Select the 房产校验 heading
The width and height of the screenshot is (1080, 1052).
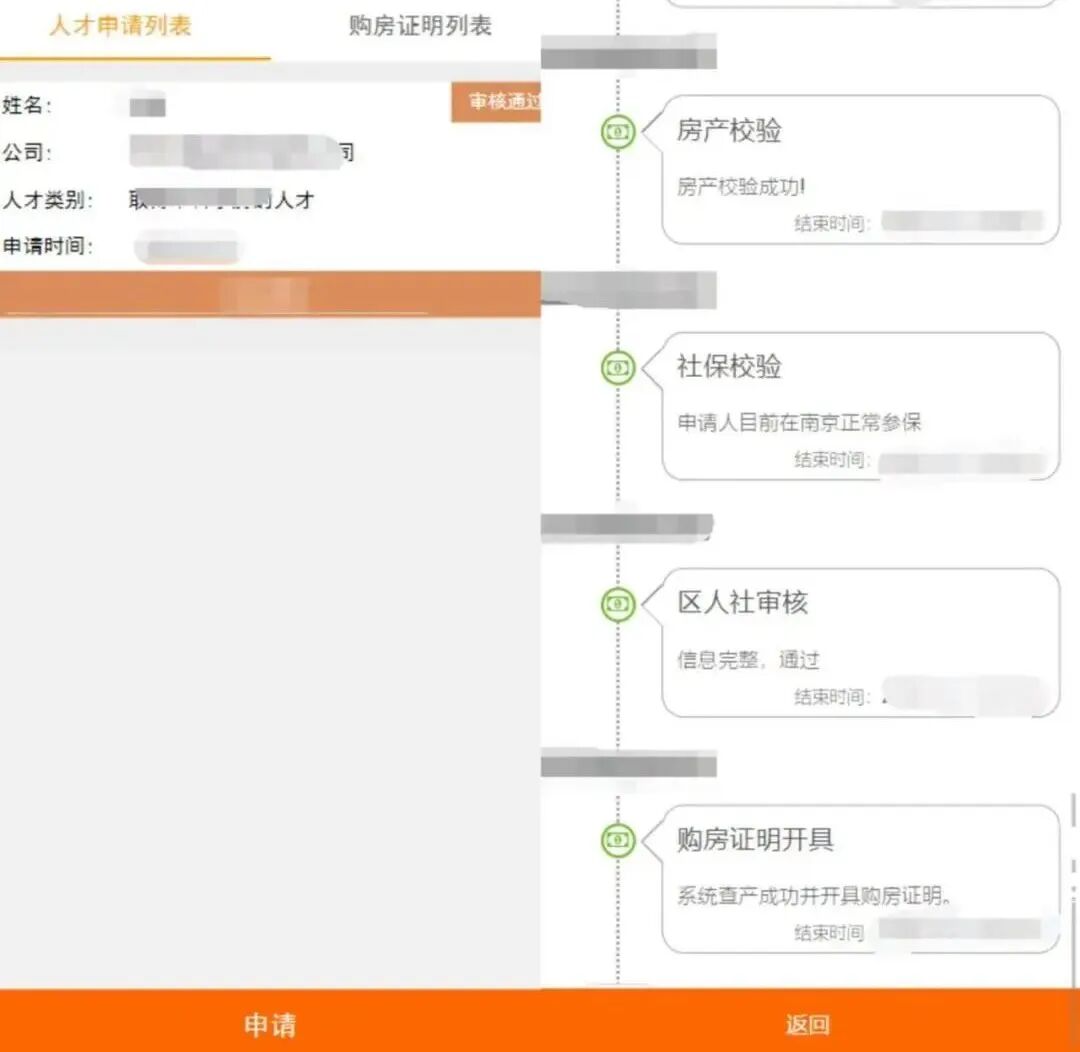pos(729,130)
